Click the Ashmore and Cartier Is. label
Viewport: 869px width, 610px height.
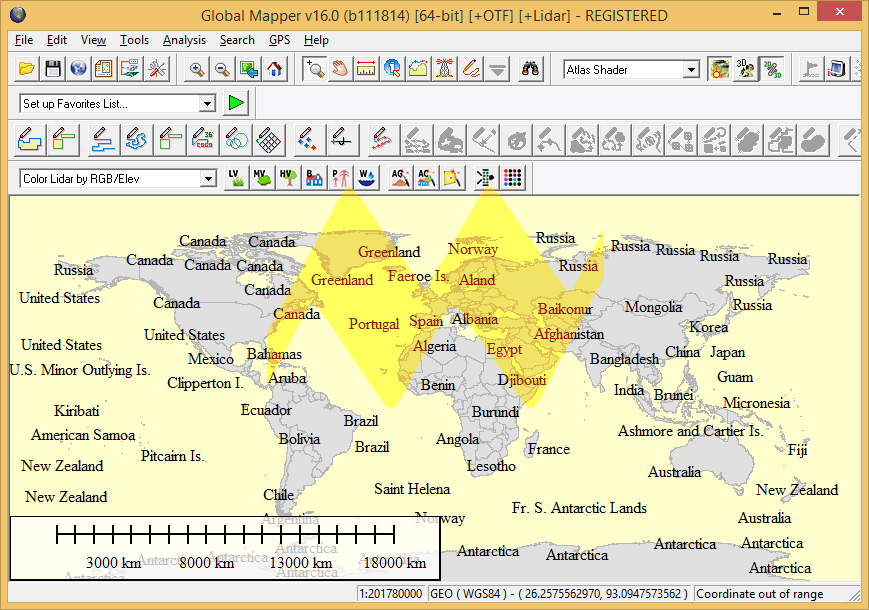point(691,431)
